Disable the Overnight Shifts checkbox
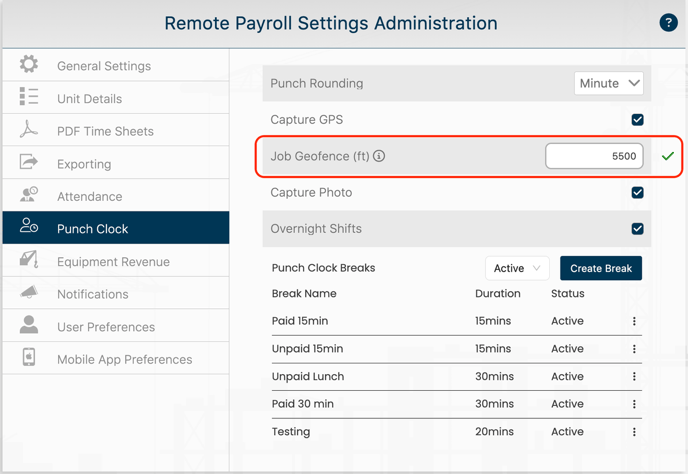This screenshot has width=688, height=474. point(638,229)
